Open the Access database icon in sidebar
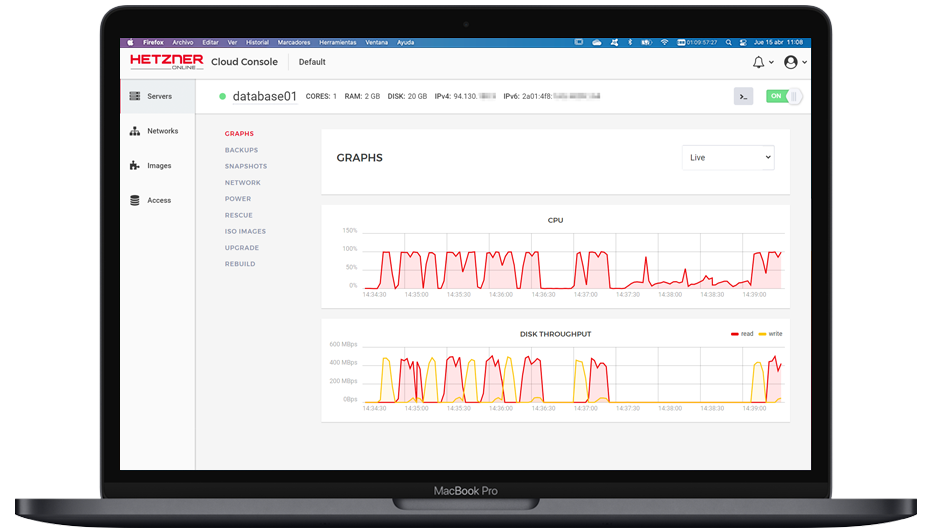Image resolution: width=931 pixels, height=532 pixels. click(x=135, y=200)
